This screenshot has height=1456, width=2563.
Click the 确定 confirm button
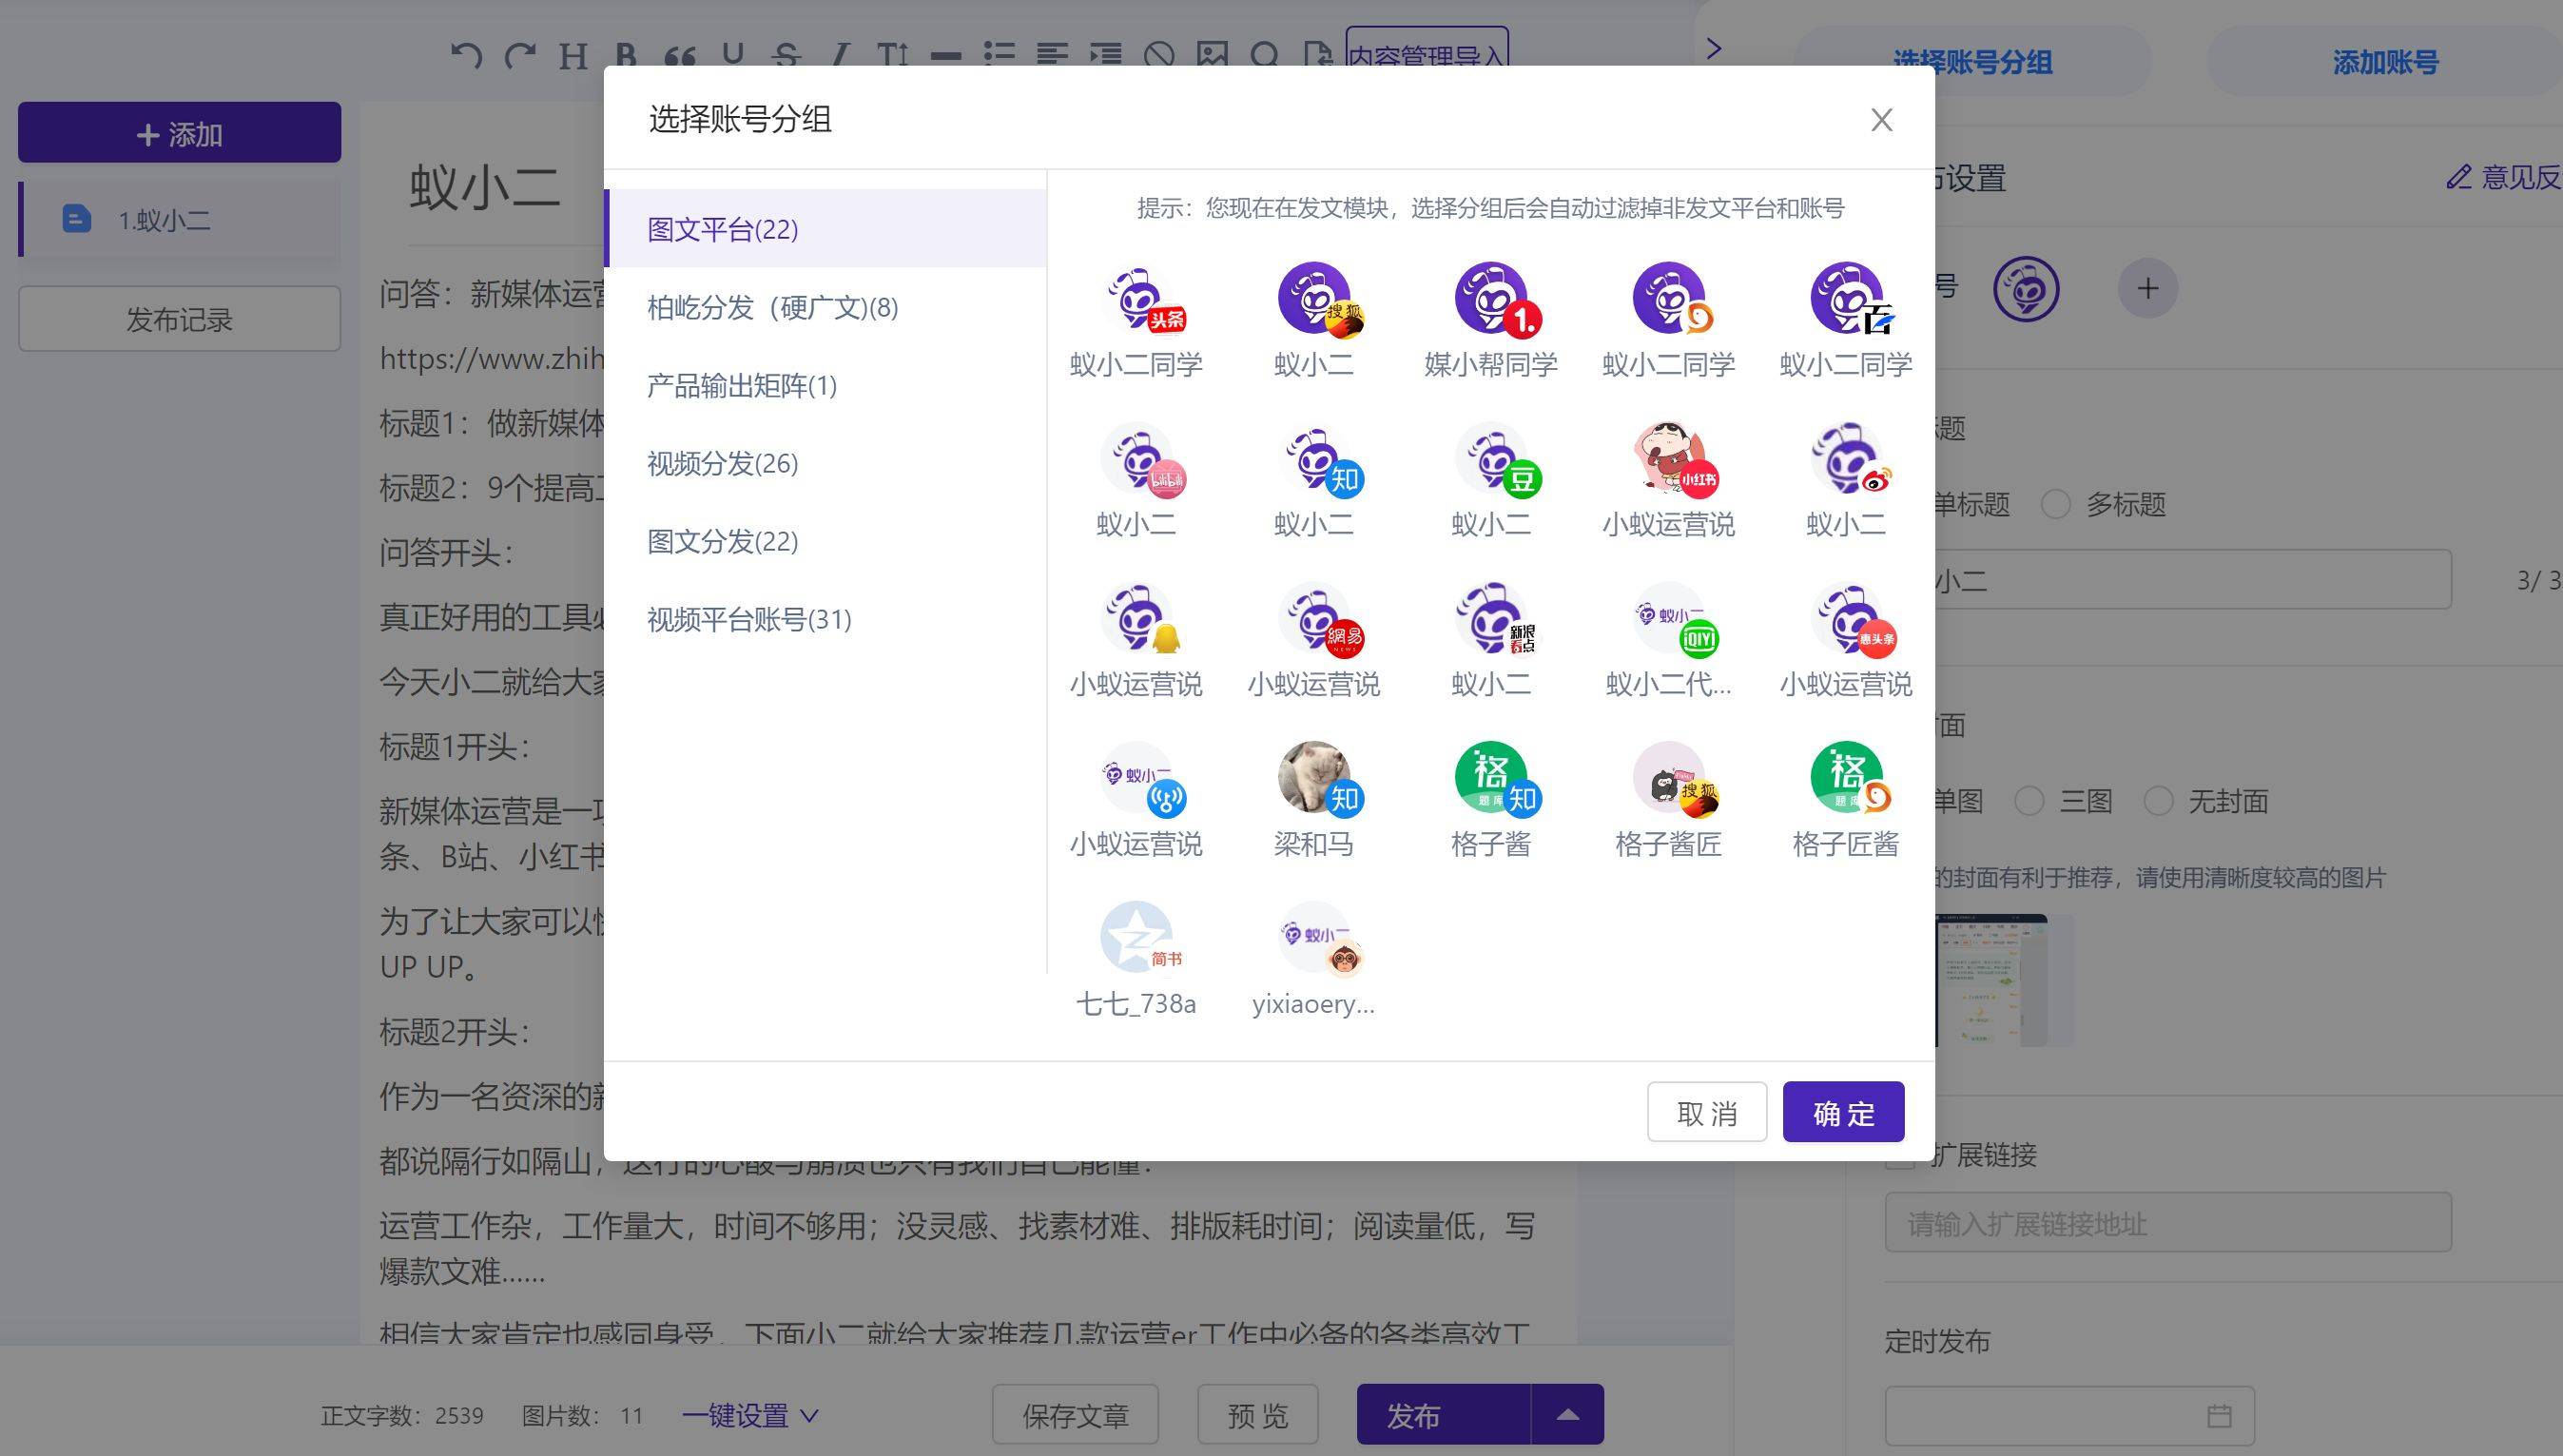1843,1112
